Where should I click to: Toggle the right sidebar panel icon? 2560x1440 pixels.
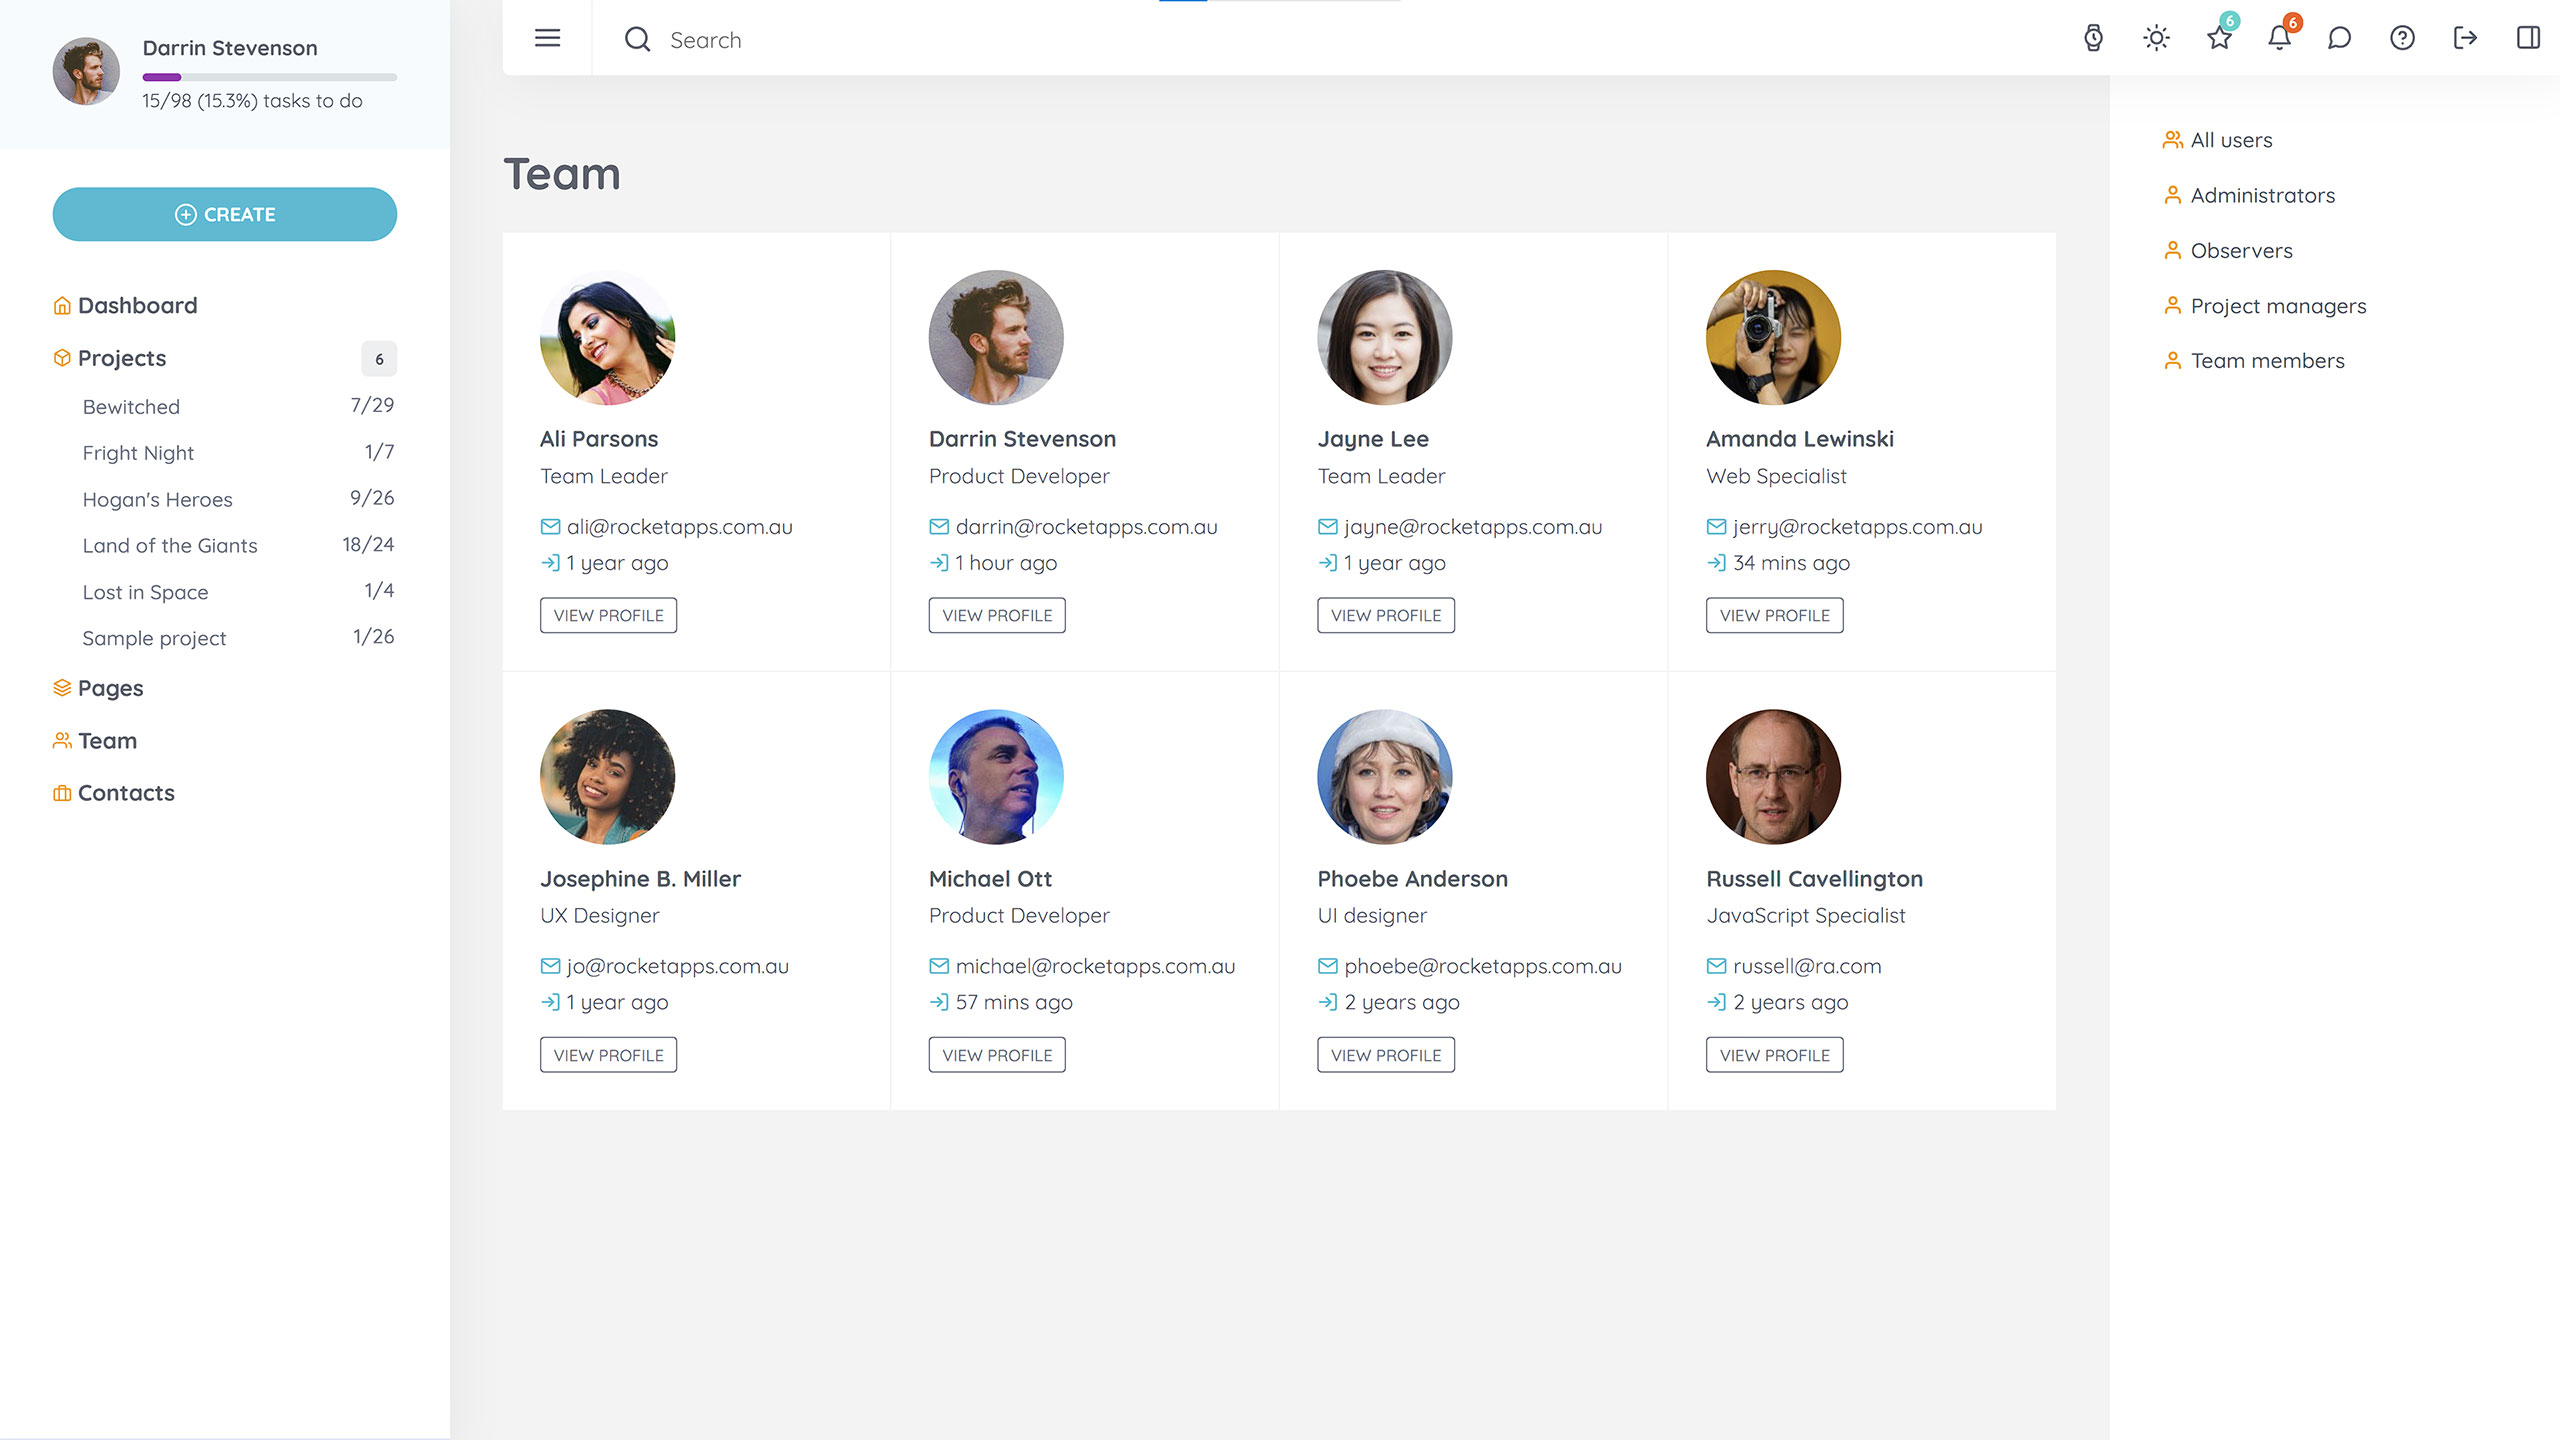pos(2528,38)
